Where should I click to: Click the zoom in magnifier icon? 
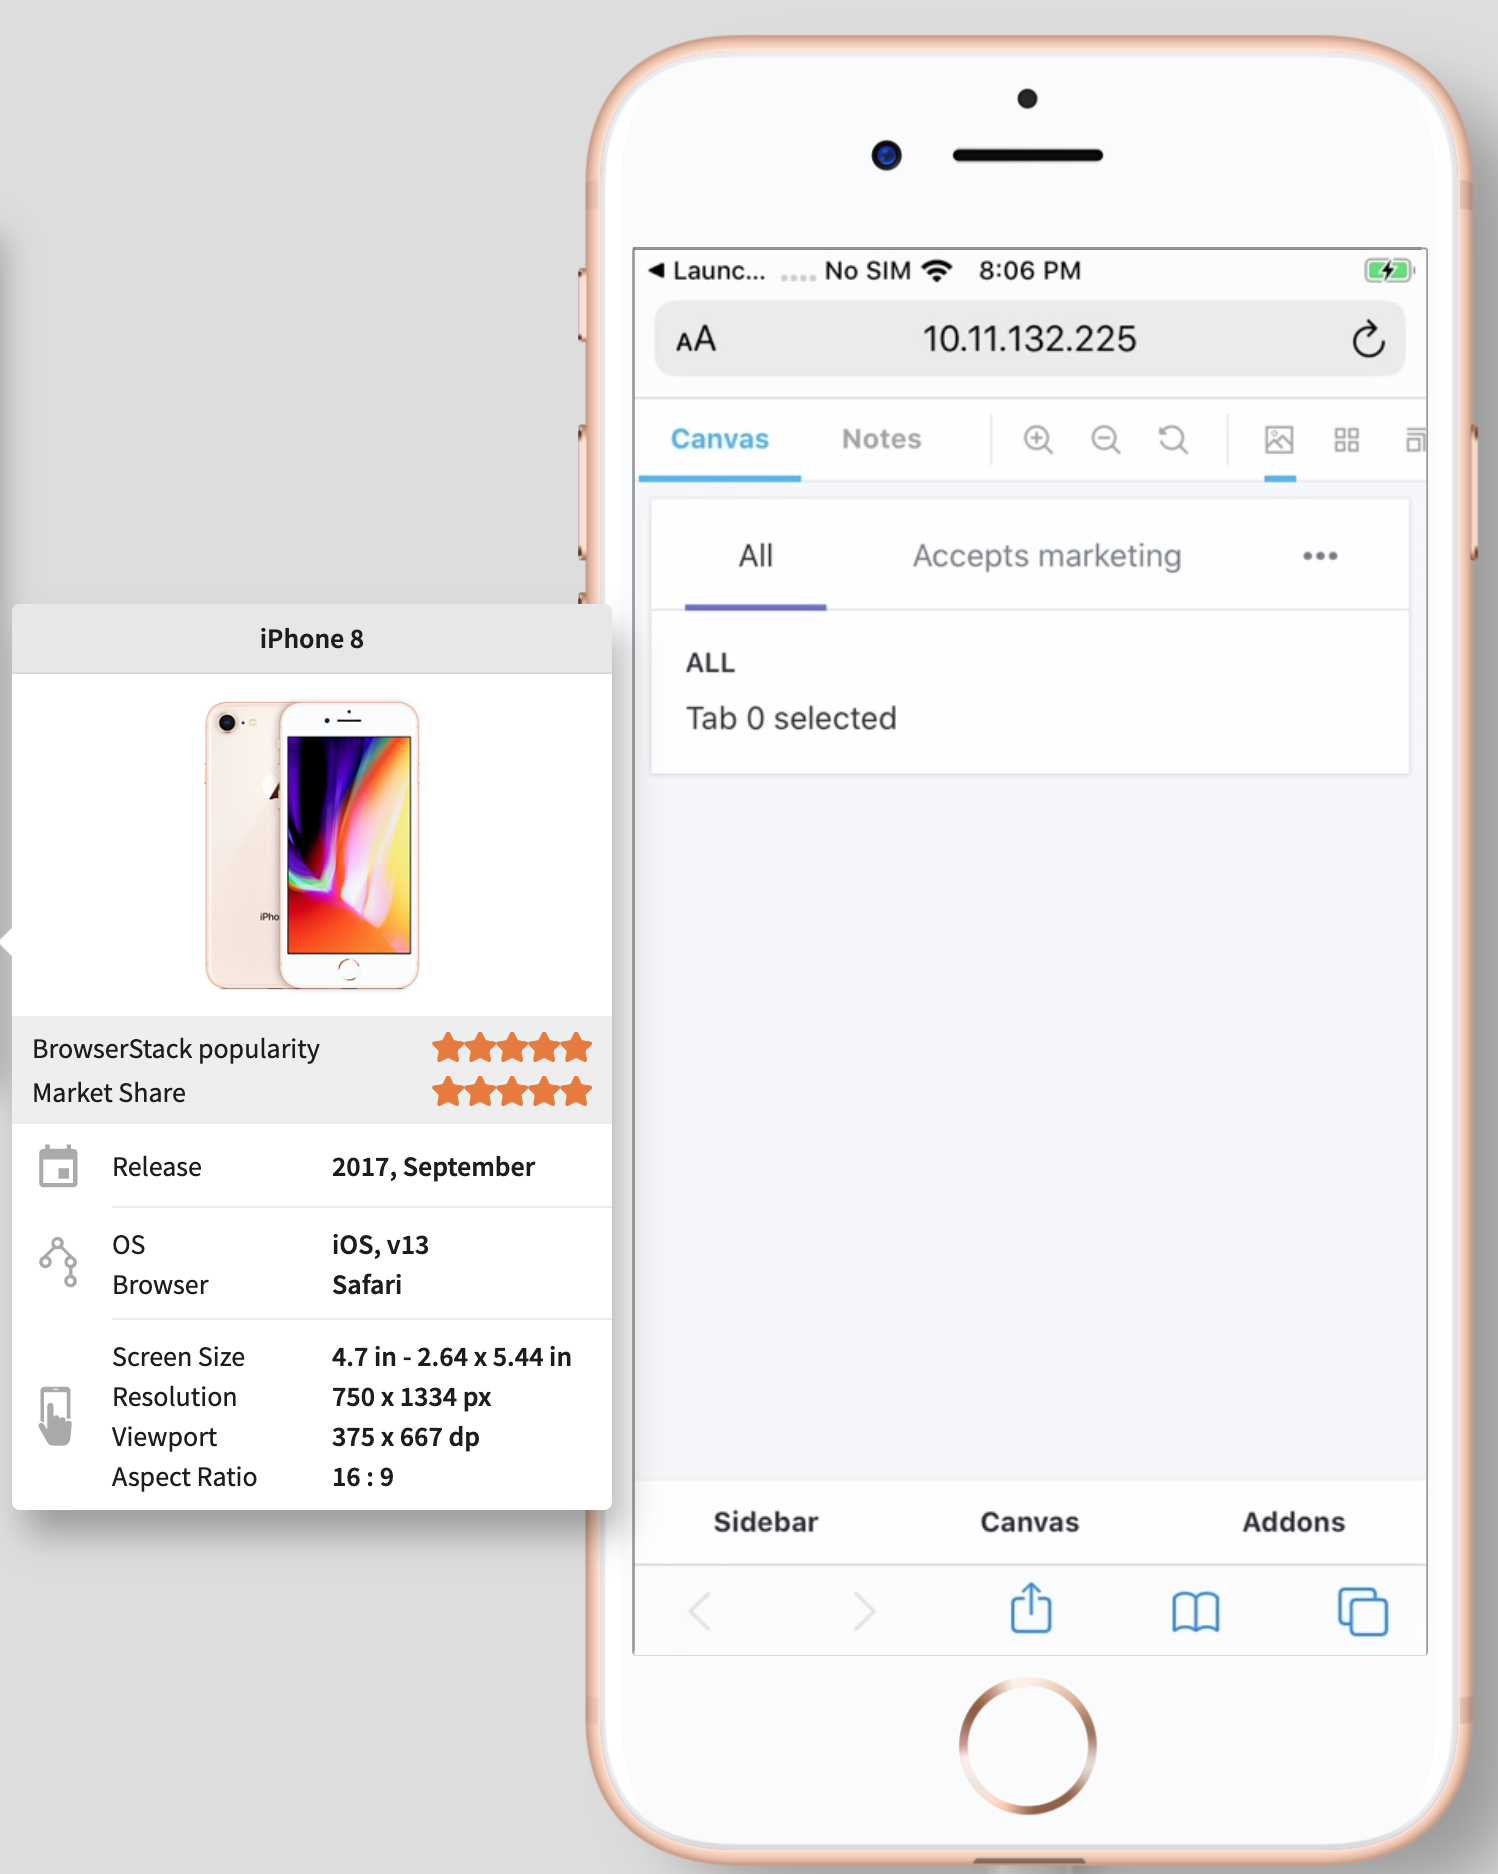[1038, 439]
